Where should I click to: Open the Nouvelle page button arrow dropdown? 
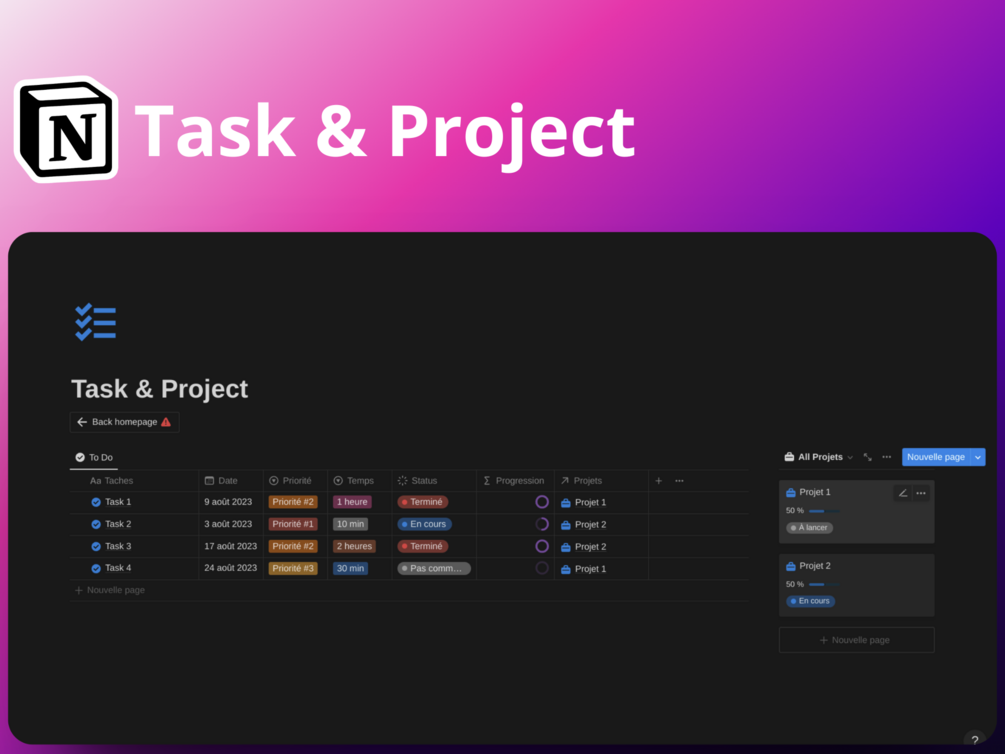click(x=978, y=457)
